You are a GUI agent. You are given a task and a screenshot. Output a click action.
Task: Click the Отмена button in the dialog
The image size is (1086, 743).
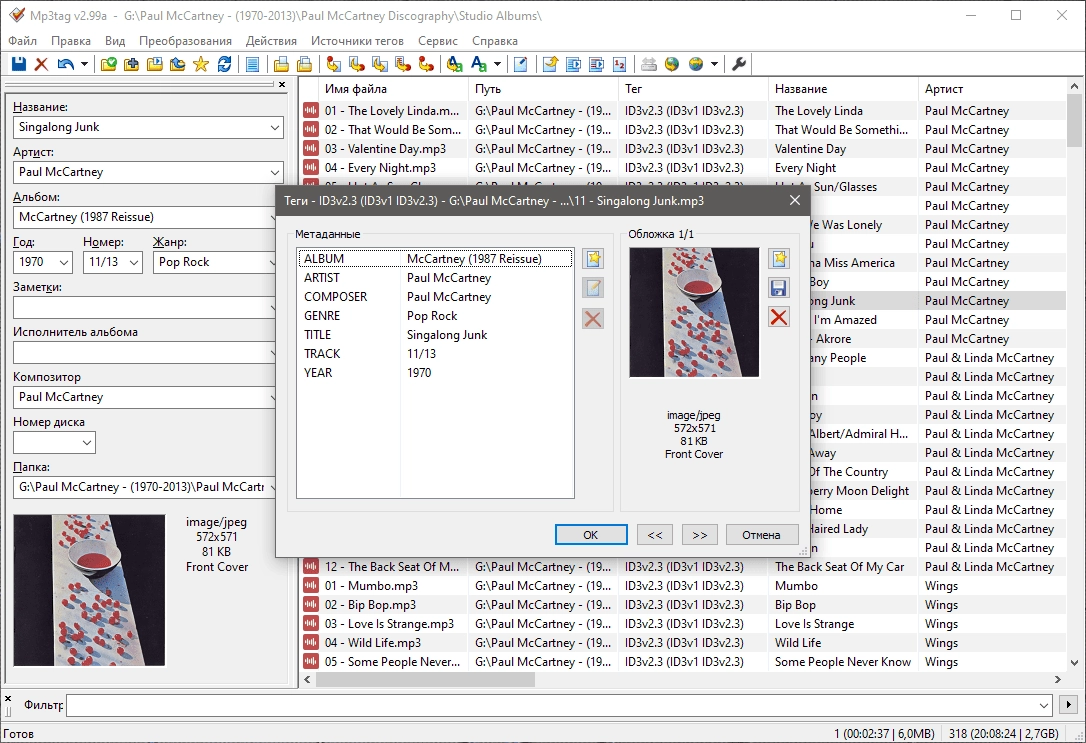coord(761,535)
